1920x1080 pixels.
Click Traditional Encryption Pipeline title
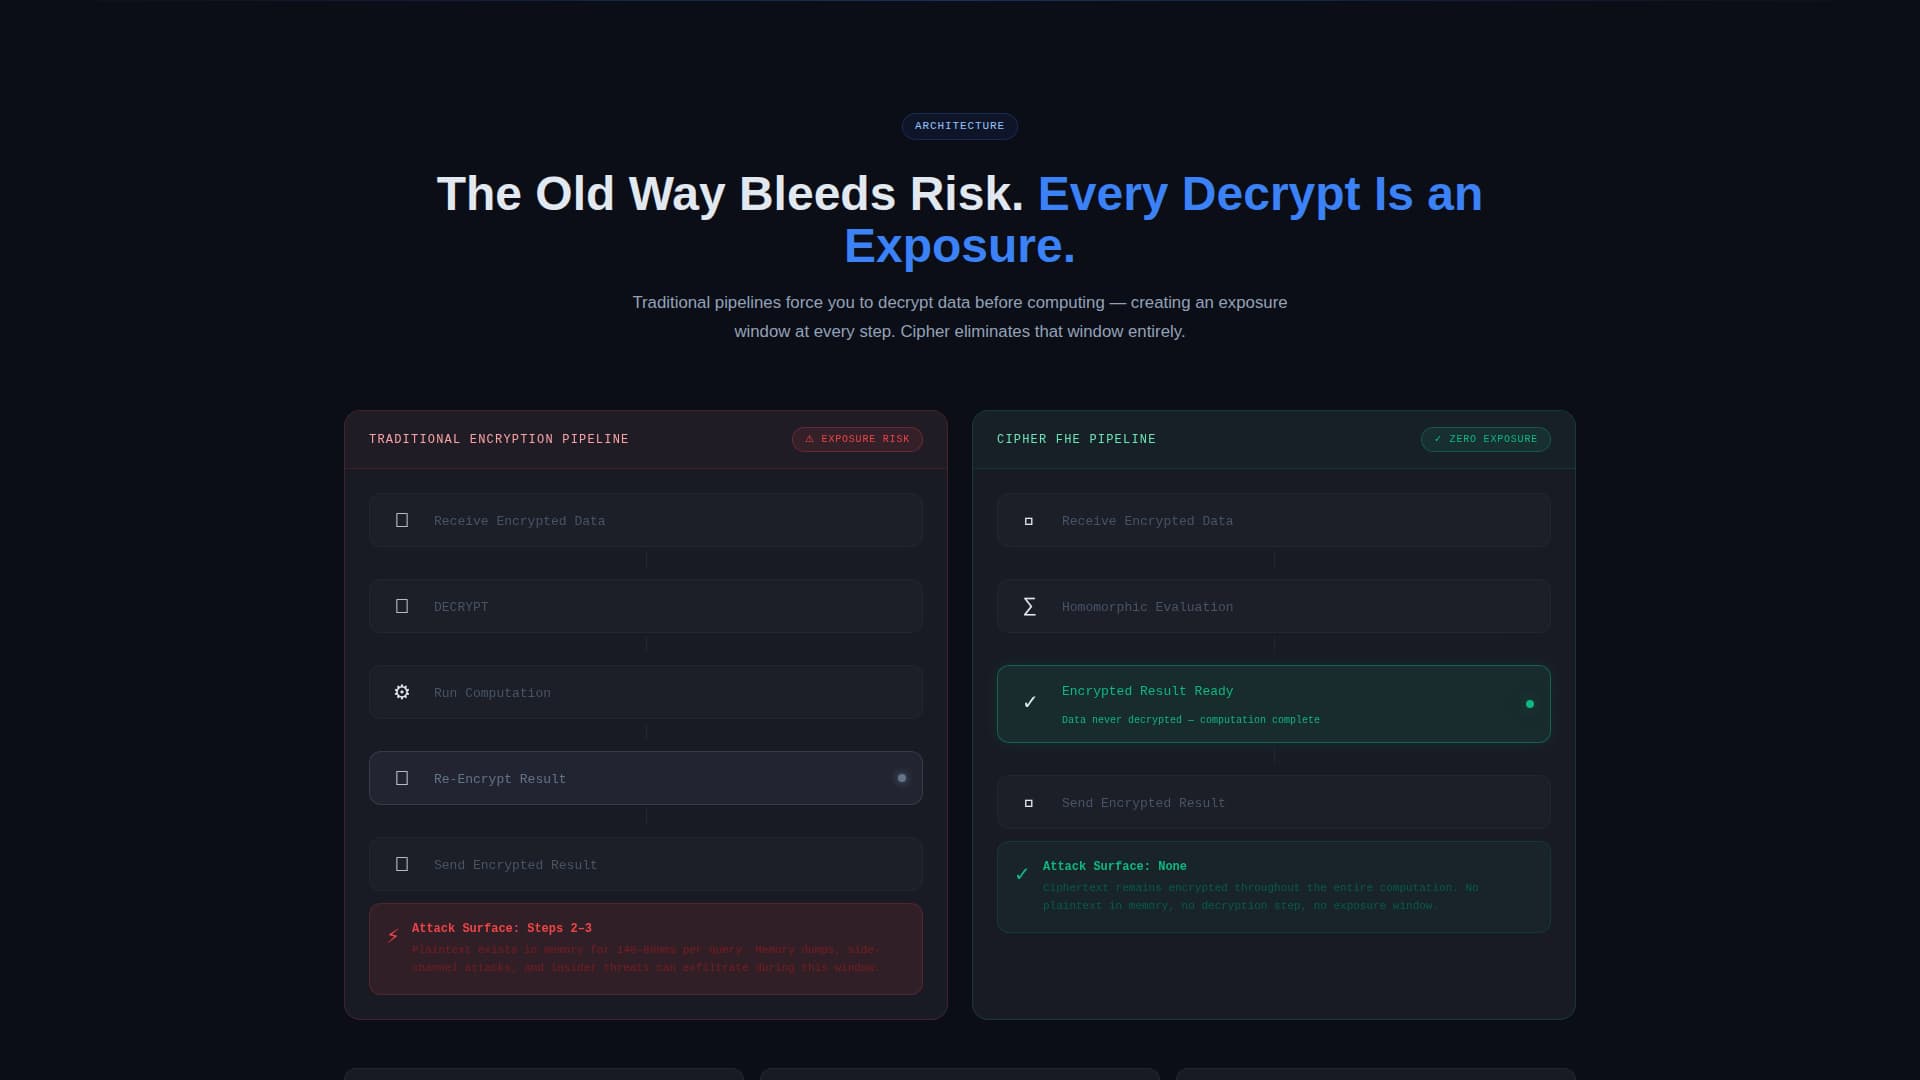(x=498, y=439)
